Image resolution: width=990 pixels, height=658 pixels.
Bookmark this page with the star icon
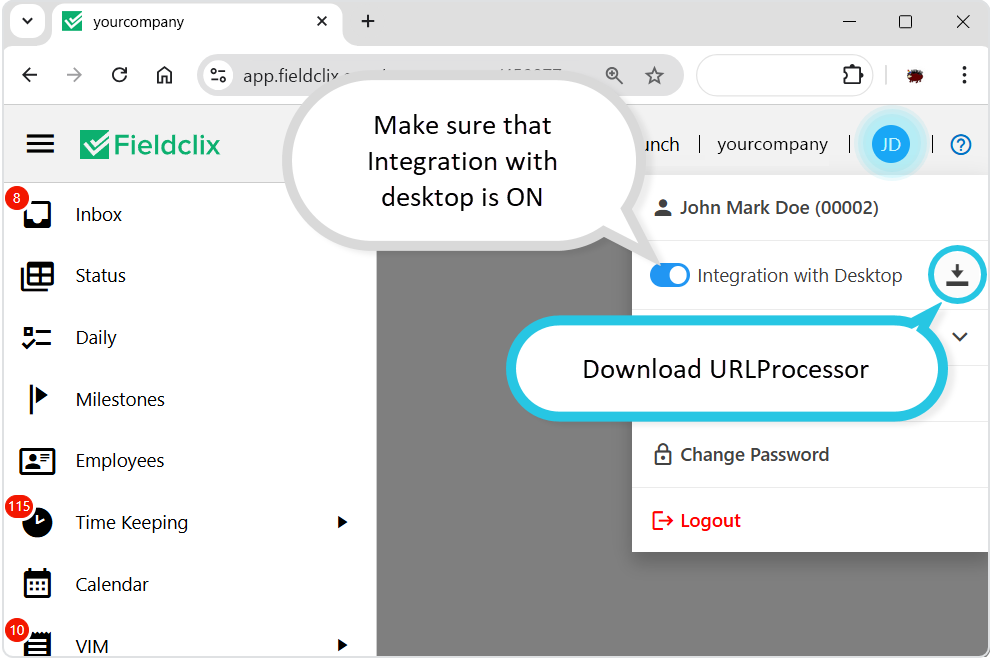(654, 76)
